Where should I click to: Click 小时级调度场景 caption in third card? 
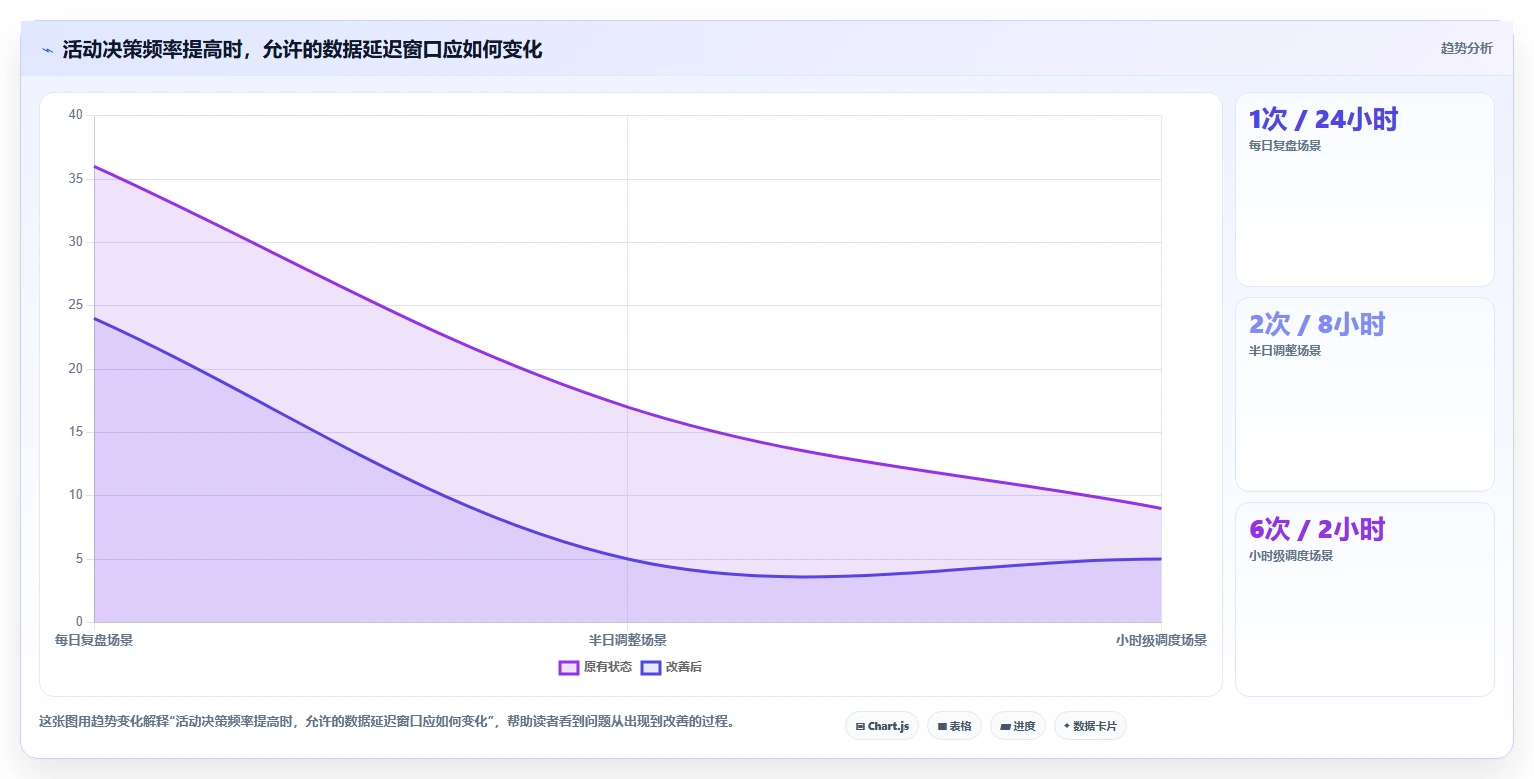pos(1291,555)
